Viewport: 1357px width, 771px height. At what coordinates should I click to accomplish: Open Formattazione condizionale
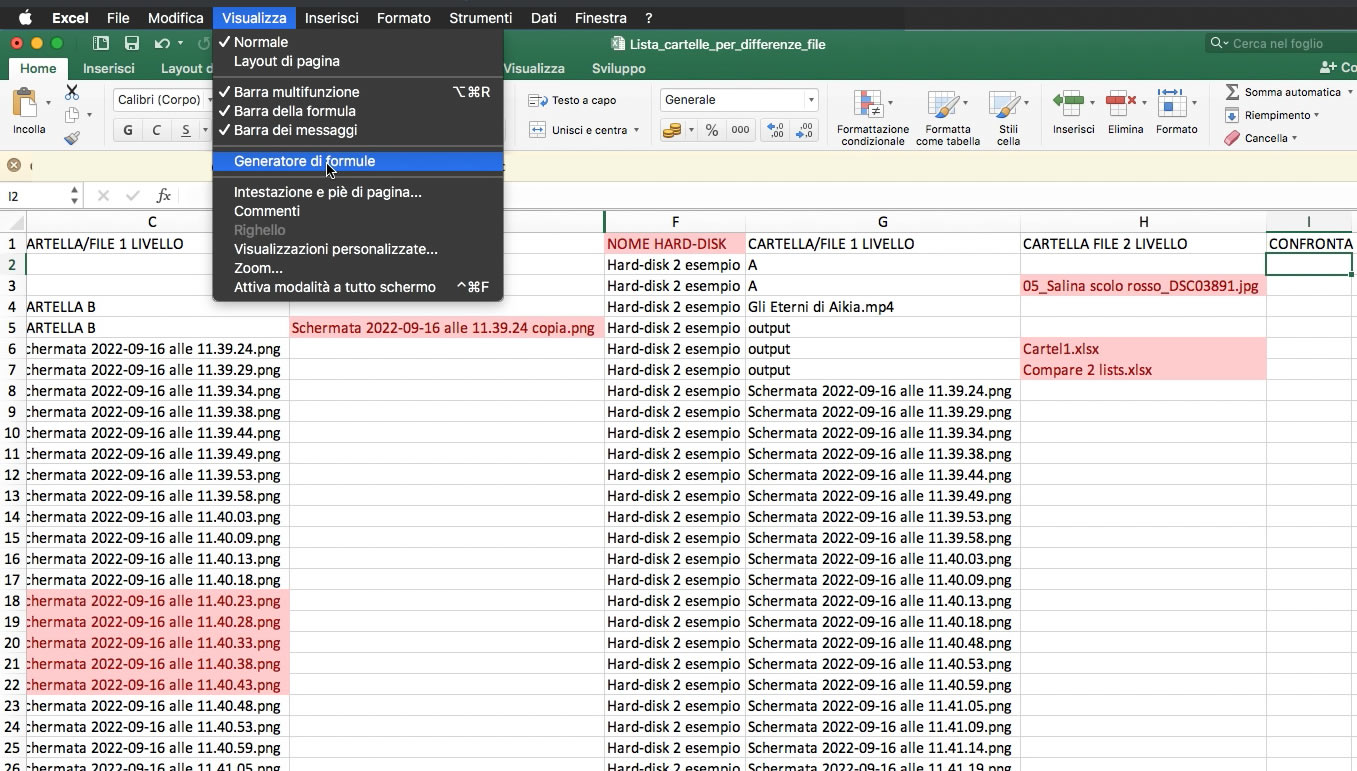[872, 118]
